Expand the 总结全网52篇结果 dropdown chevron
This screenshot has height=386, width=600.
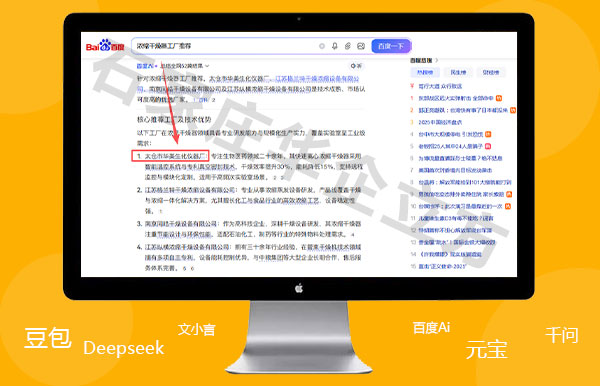click(x=207, y=66)
